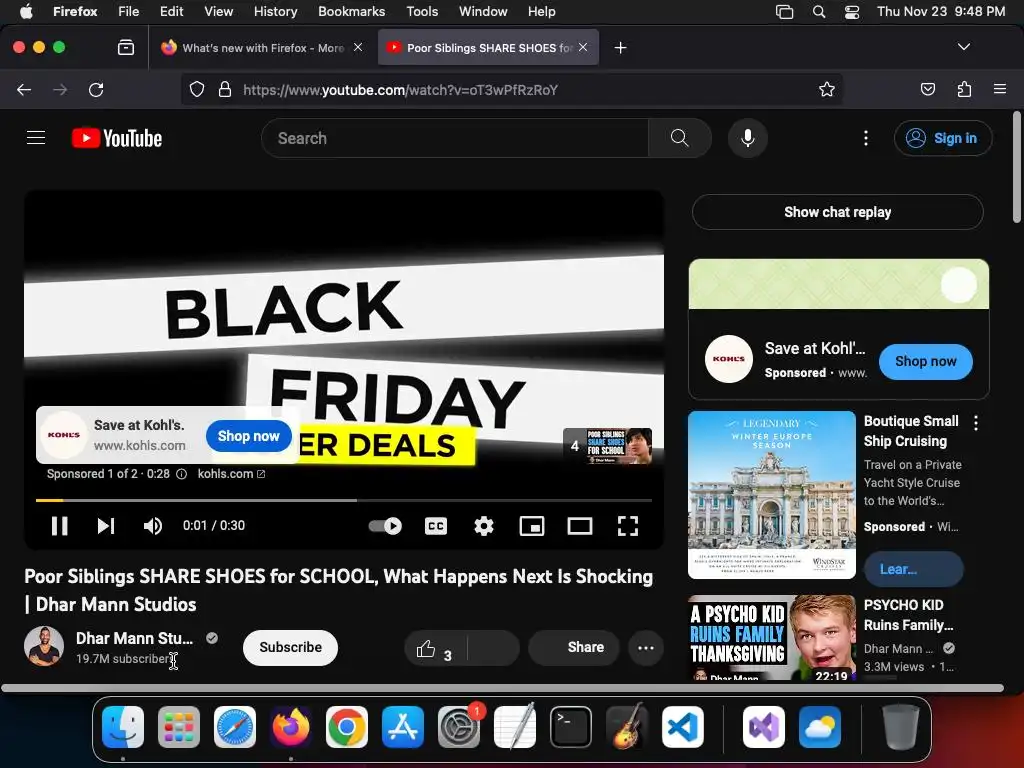This screenshot has height=768, width=1024.
Task: Skip to the next video
Action: pos(106,526)
